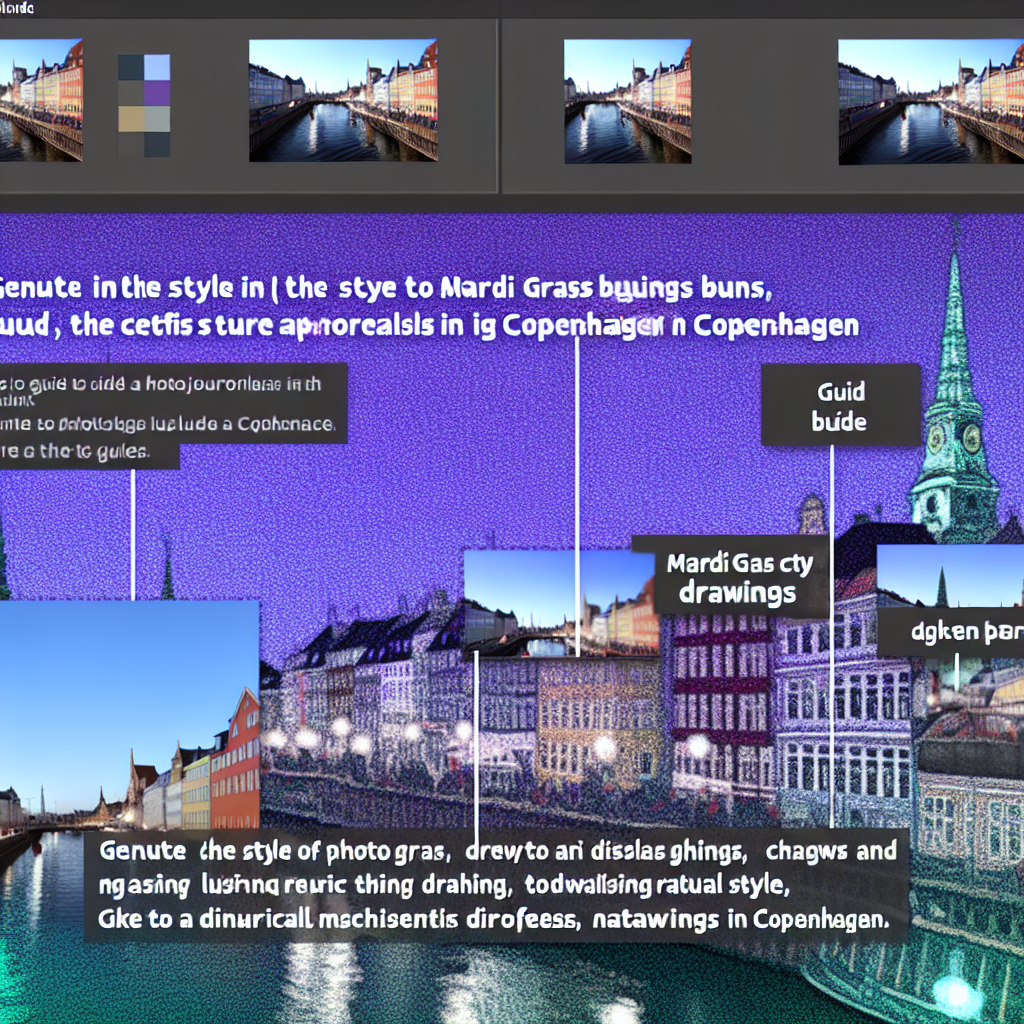
Task: Pick the light lavender blue swatch
Action: coord(157,67)
